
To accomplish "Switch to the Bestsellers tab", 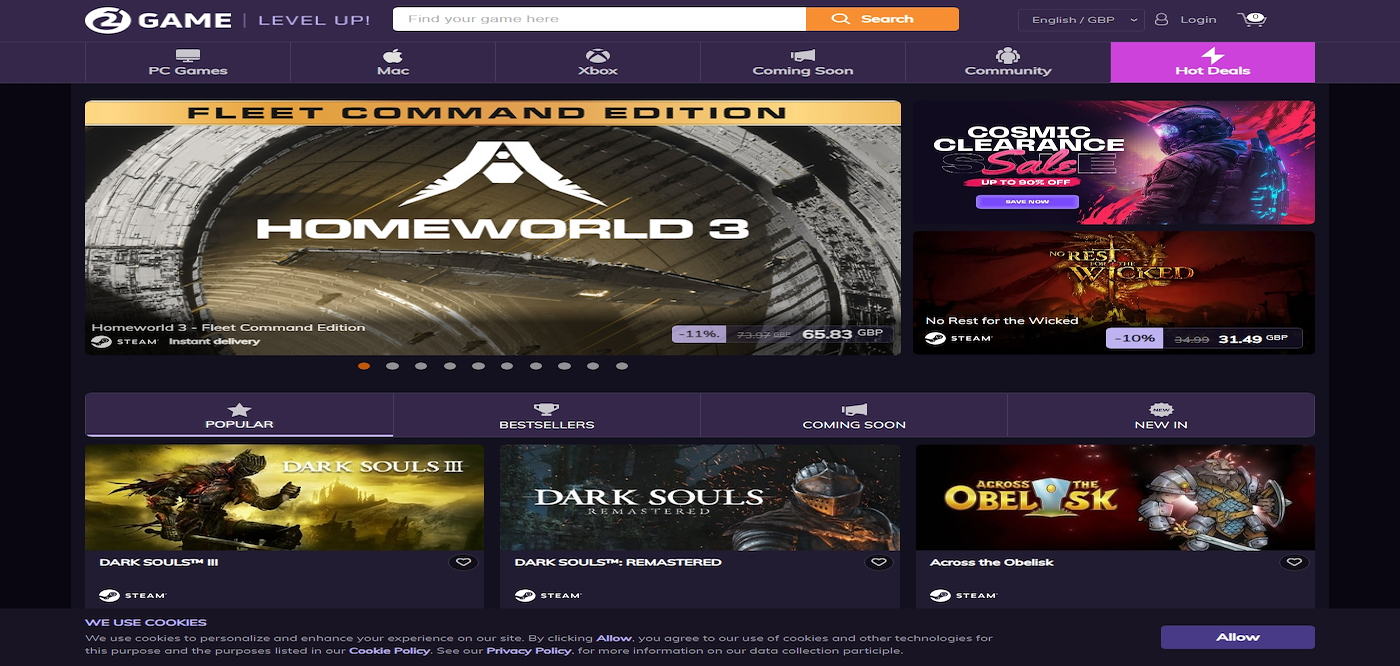I will click(547, 415).
